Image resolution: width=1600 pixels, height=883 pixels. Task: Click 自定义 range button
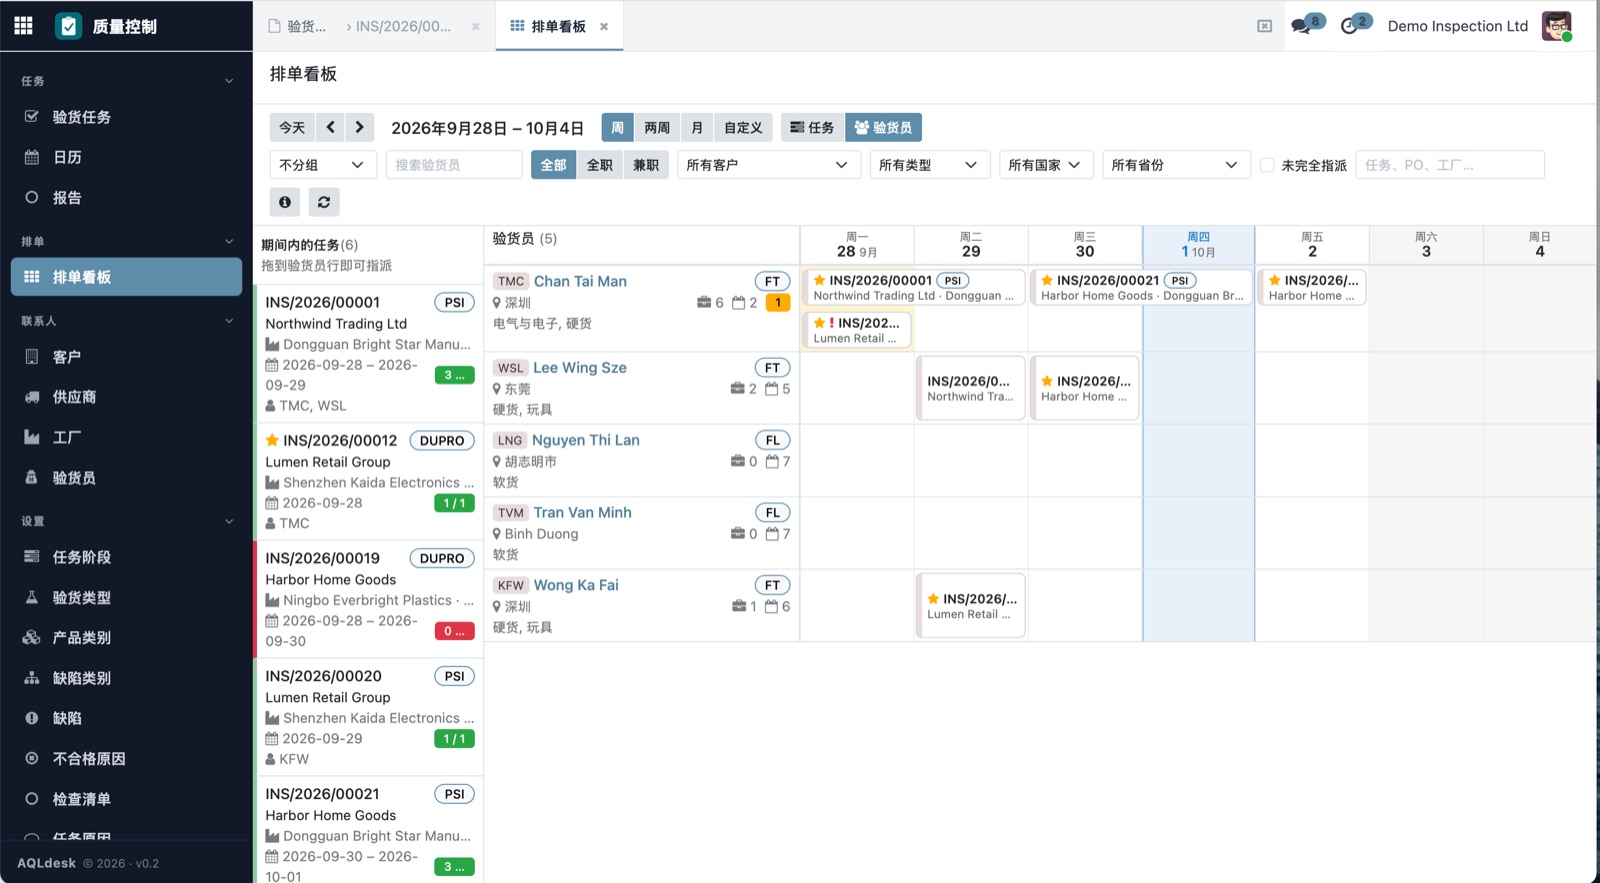(743, 127)
